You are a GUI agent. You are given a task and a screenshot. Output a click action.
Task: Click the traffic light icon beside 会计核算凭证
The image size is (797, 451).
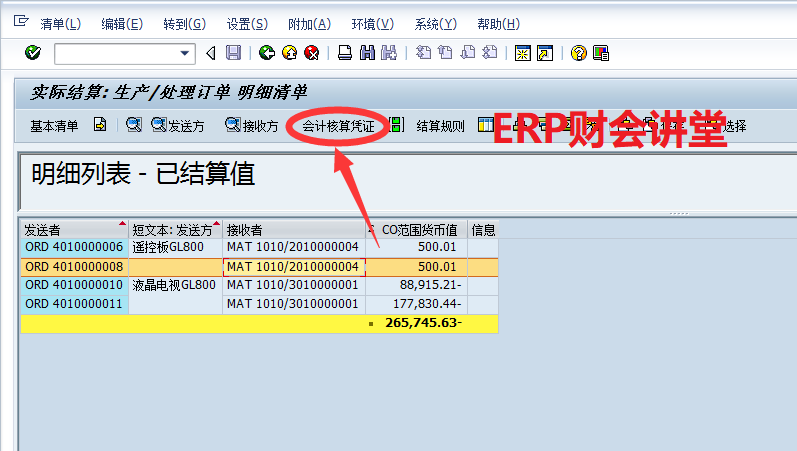[397, 125]
